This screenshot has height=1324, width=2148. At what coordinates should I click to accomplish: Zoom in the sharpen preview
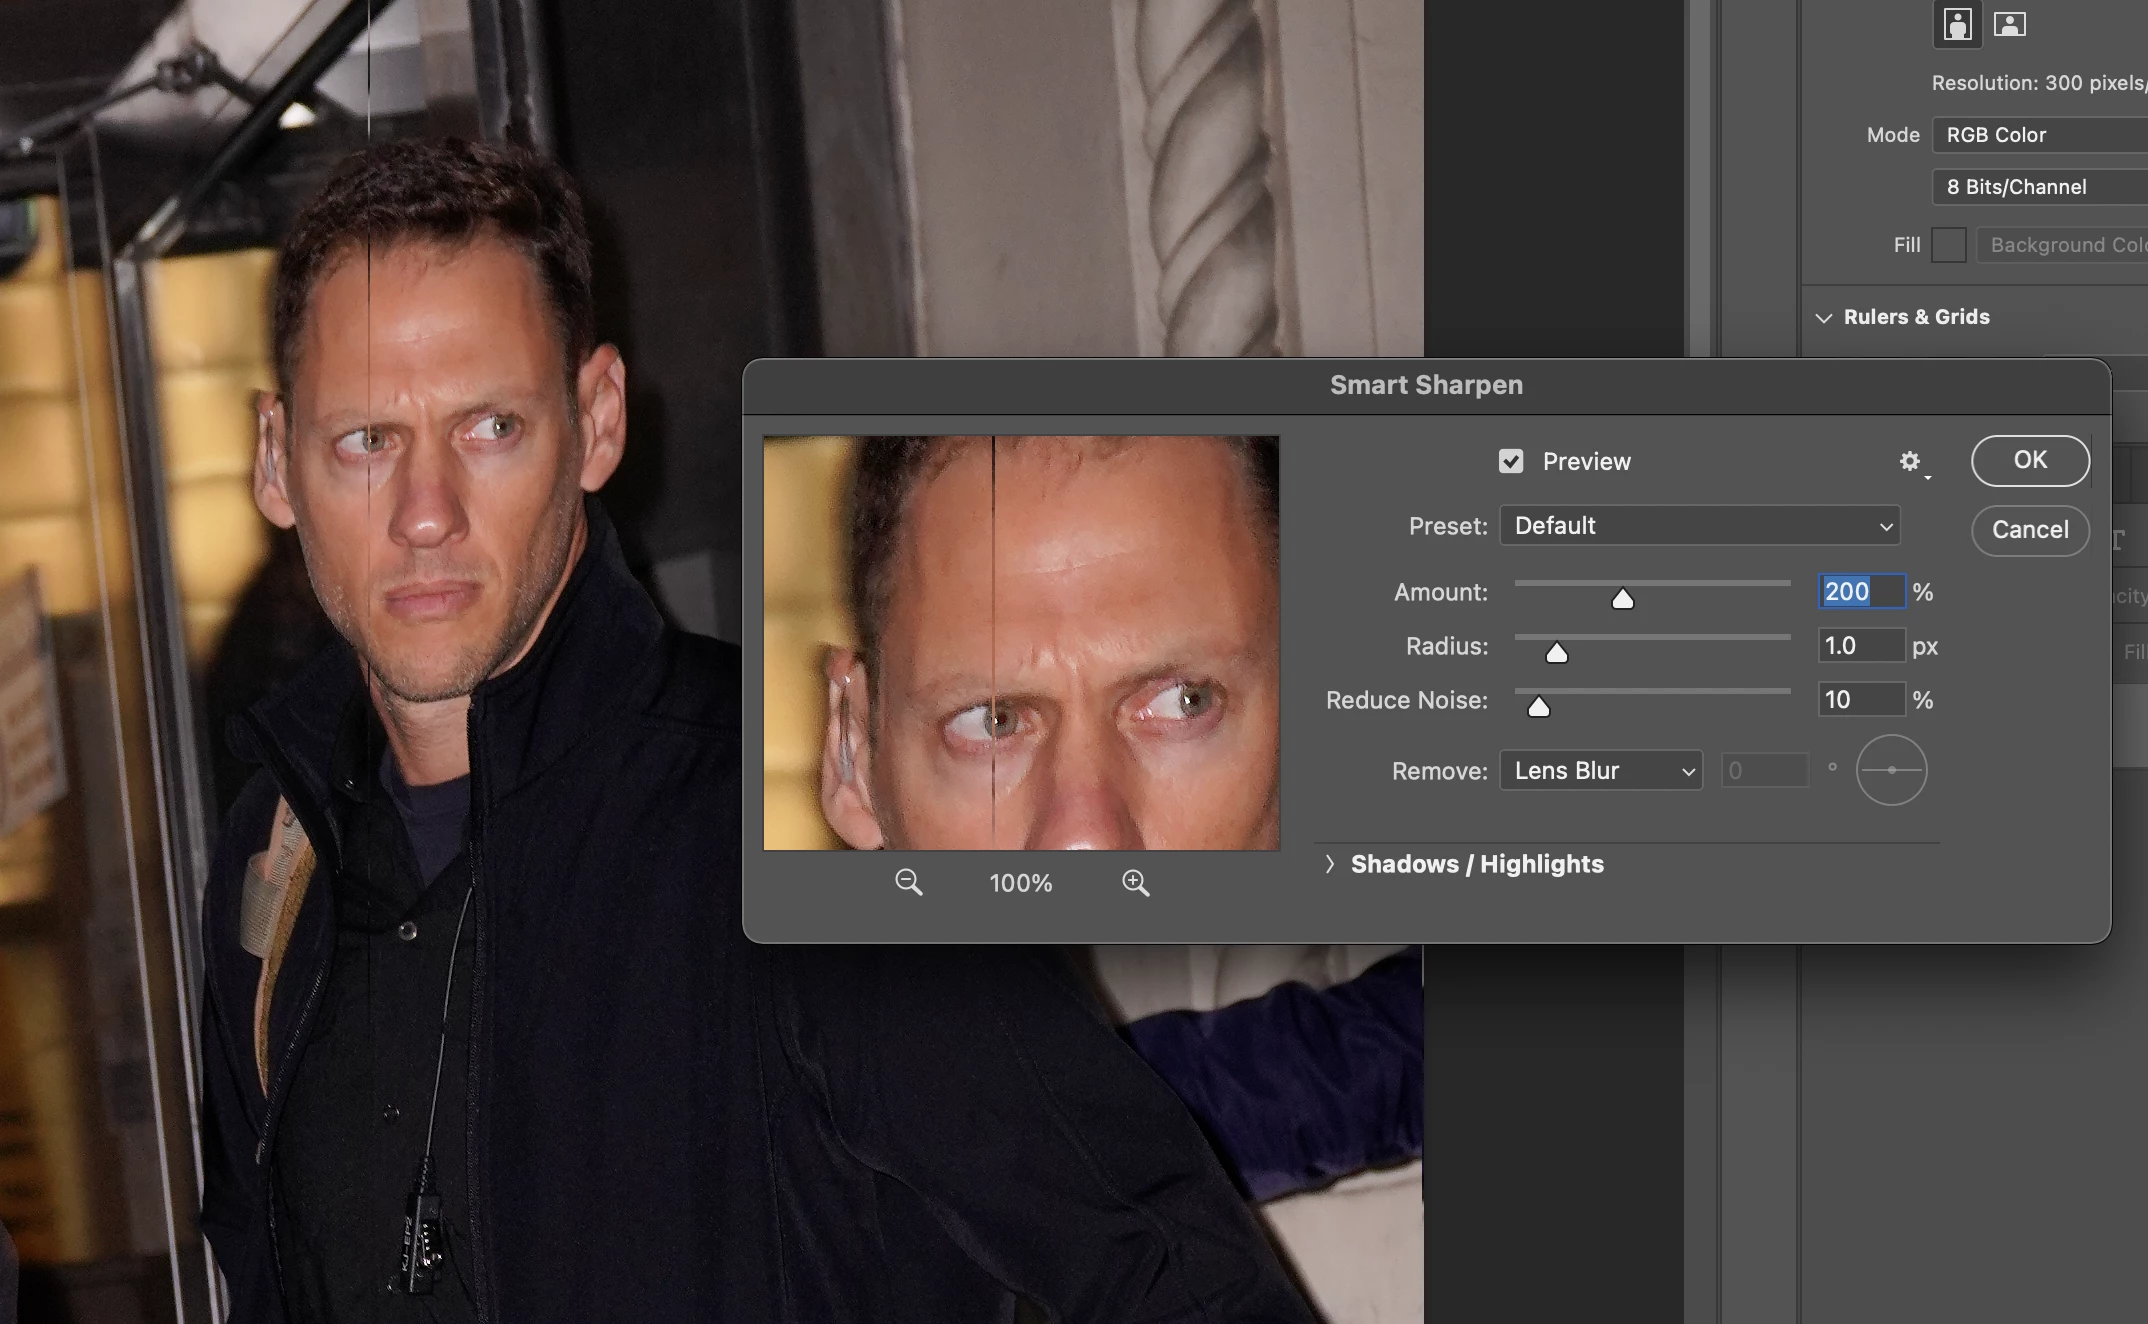click(1135, 882)
